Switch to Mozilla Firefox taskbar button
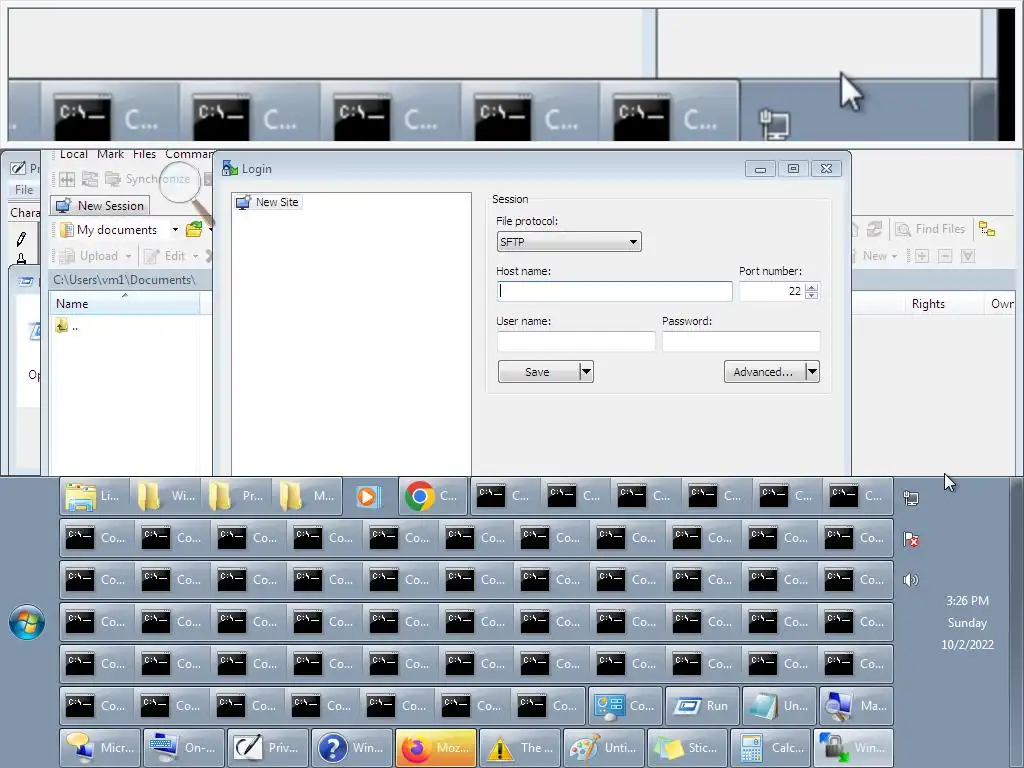Viewport: 1024px width, 768px height. [x=436, y=748]
